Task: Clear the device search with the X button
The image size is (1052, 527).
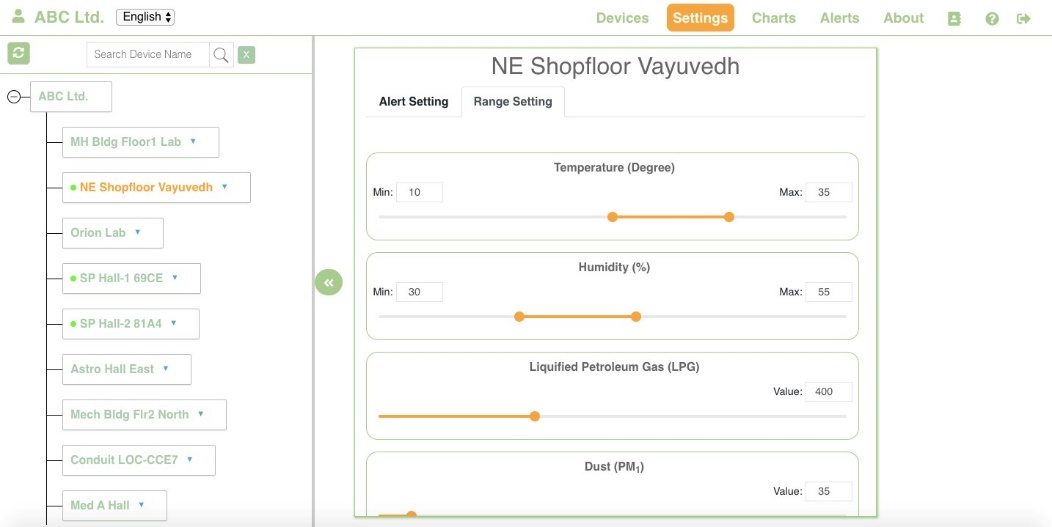Action: point(246,55)
